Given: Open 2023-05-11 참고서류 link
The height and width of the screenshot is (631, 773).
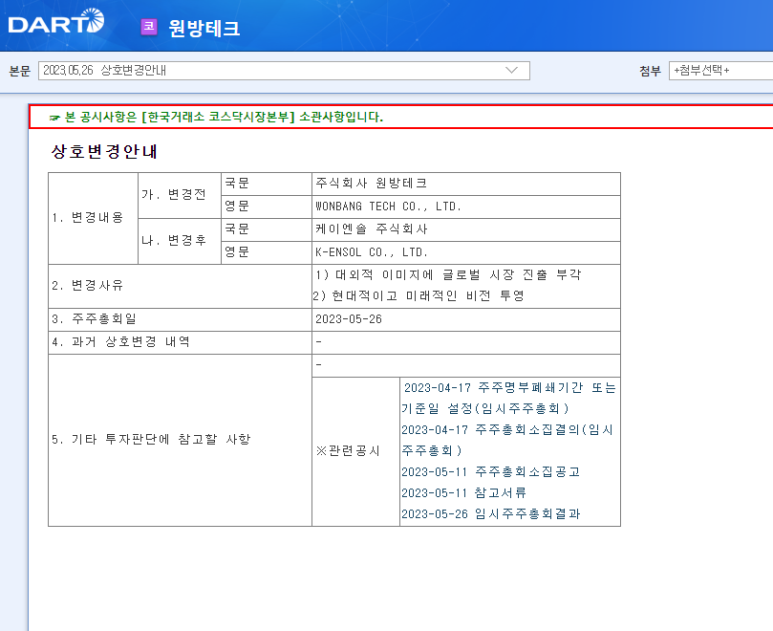Looking at the screenshot, I should [x=464, y=492].
